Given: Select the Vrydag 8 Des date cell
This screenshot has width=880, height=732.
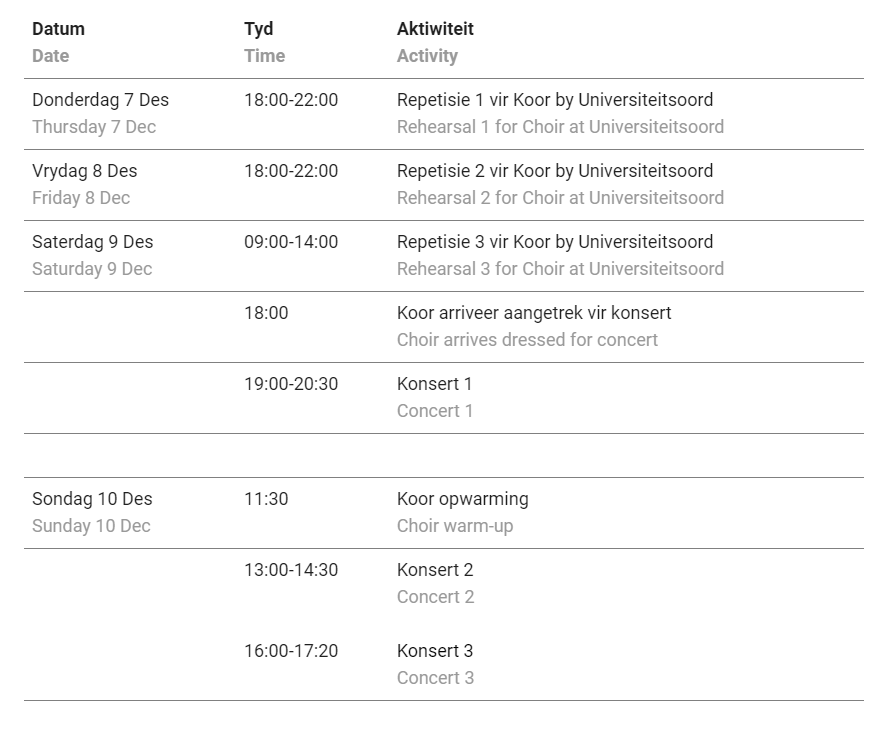Looking at the screenshot, I should [x=85, y=171].
